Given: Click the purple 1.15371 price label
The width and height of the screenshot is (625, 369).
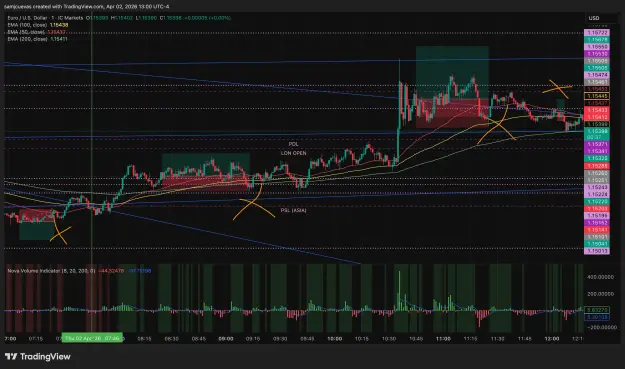Looking at the screenshot, I should (597, 144).
